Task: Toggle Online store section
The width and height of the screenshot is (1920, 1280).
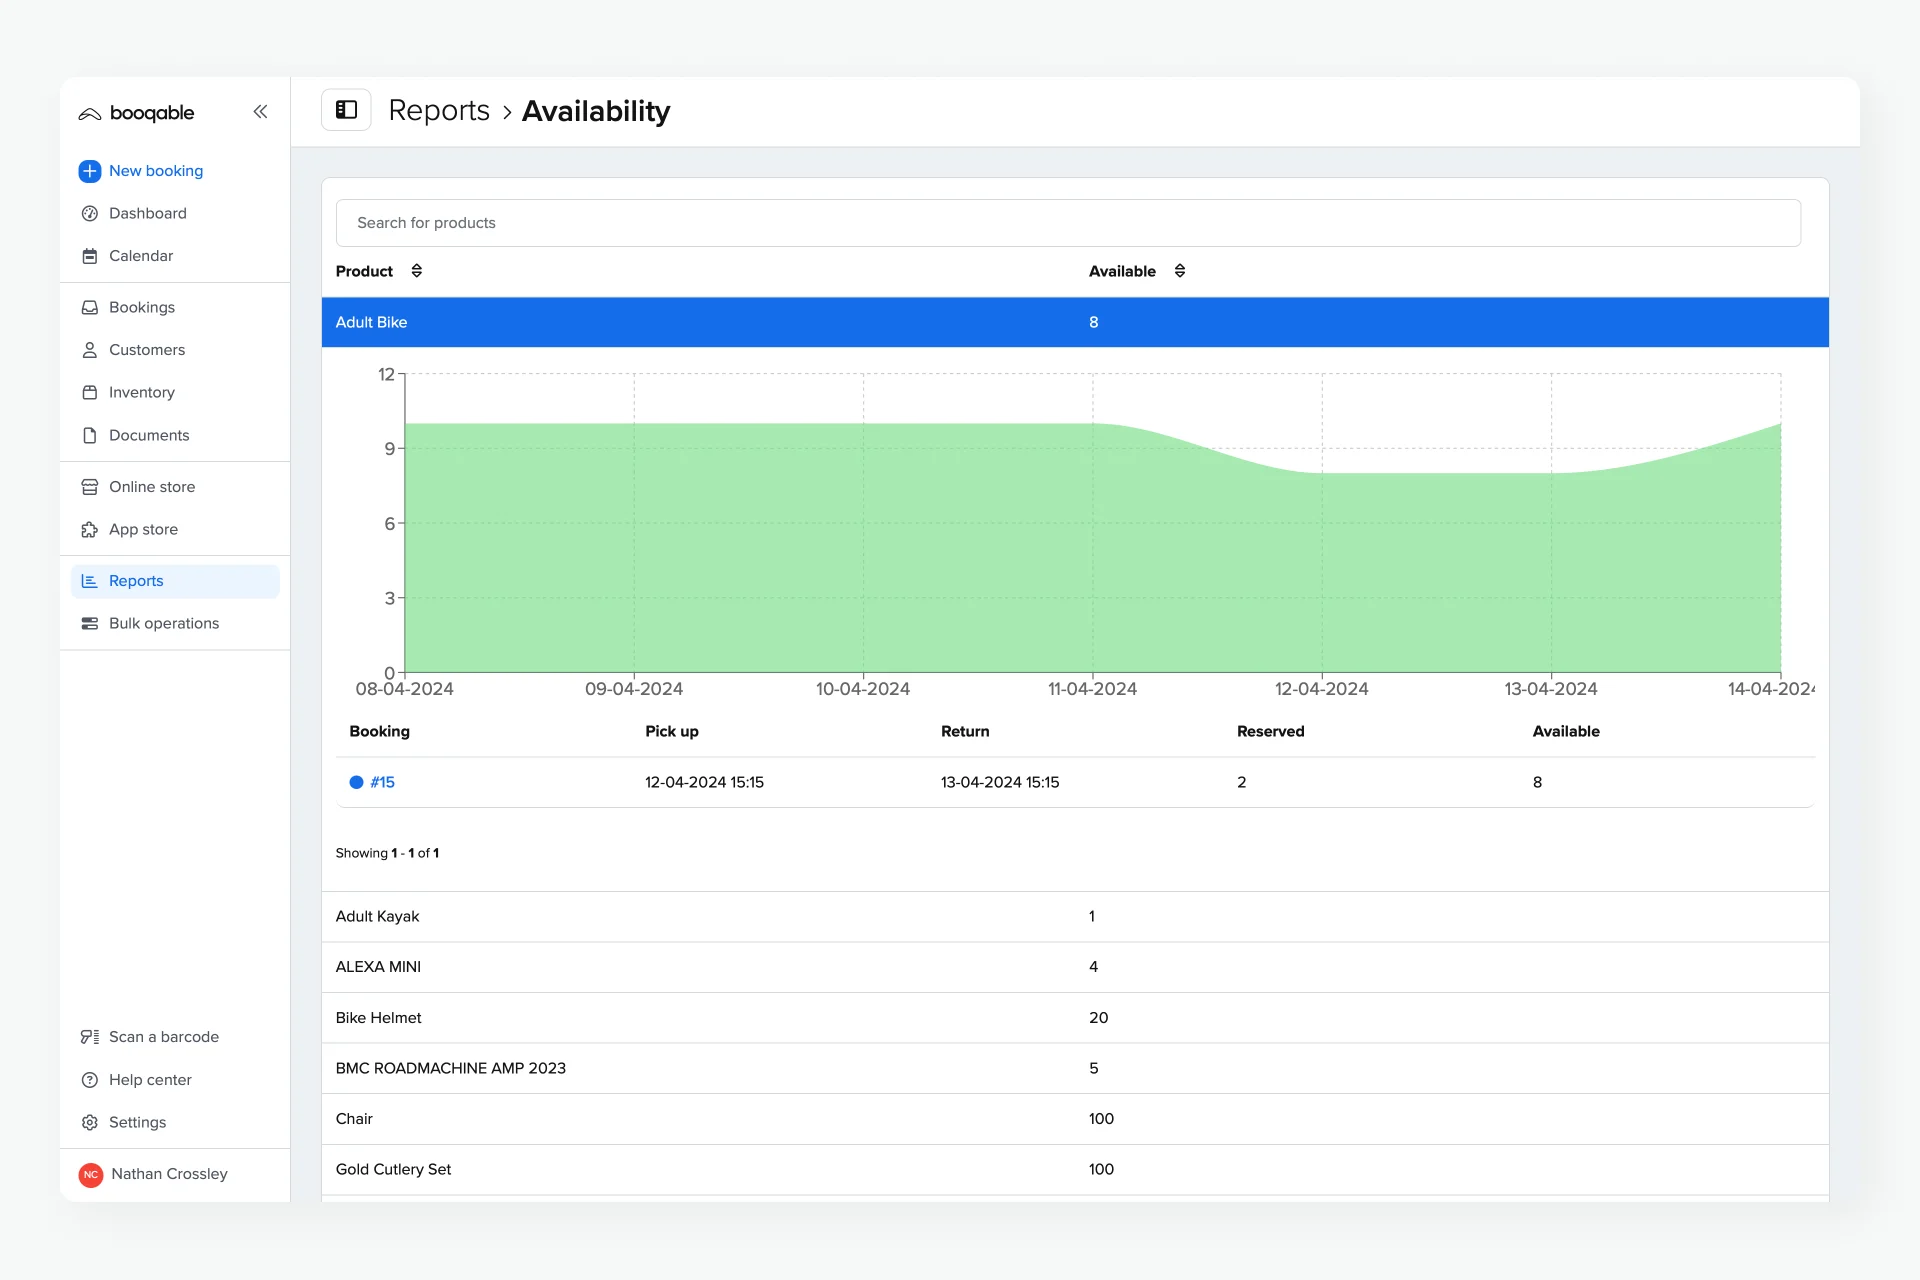Action: point(153,486)
